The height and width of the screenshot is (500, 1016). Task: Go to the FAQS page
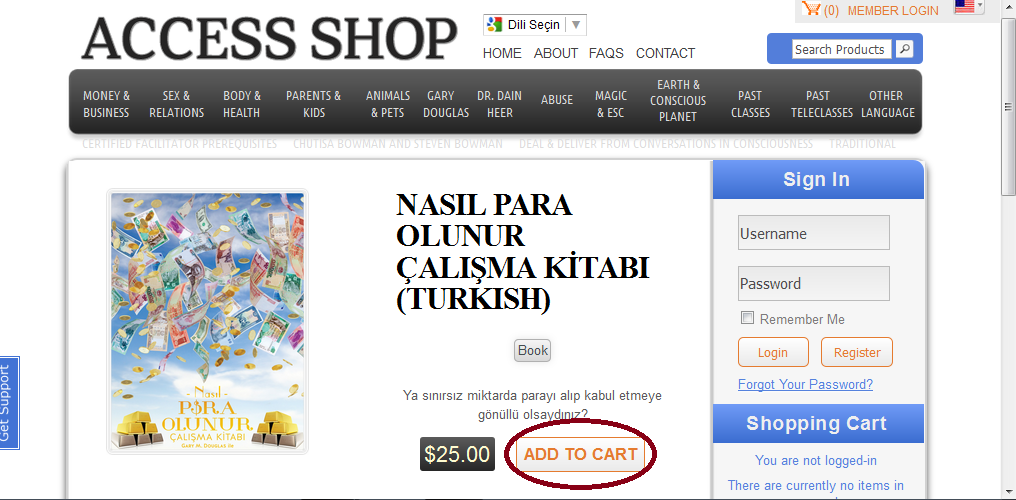pos(606,53)
